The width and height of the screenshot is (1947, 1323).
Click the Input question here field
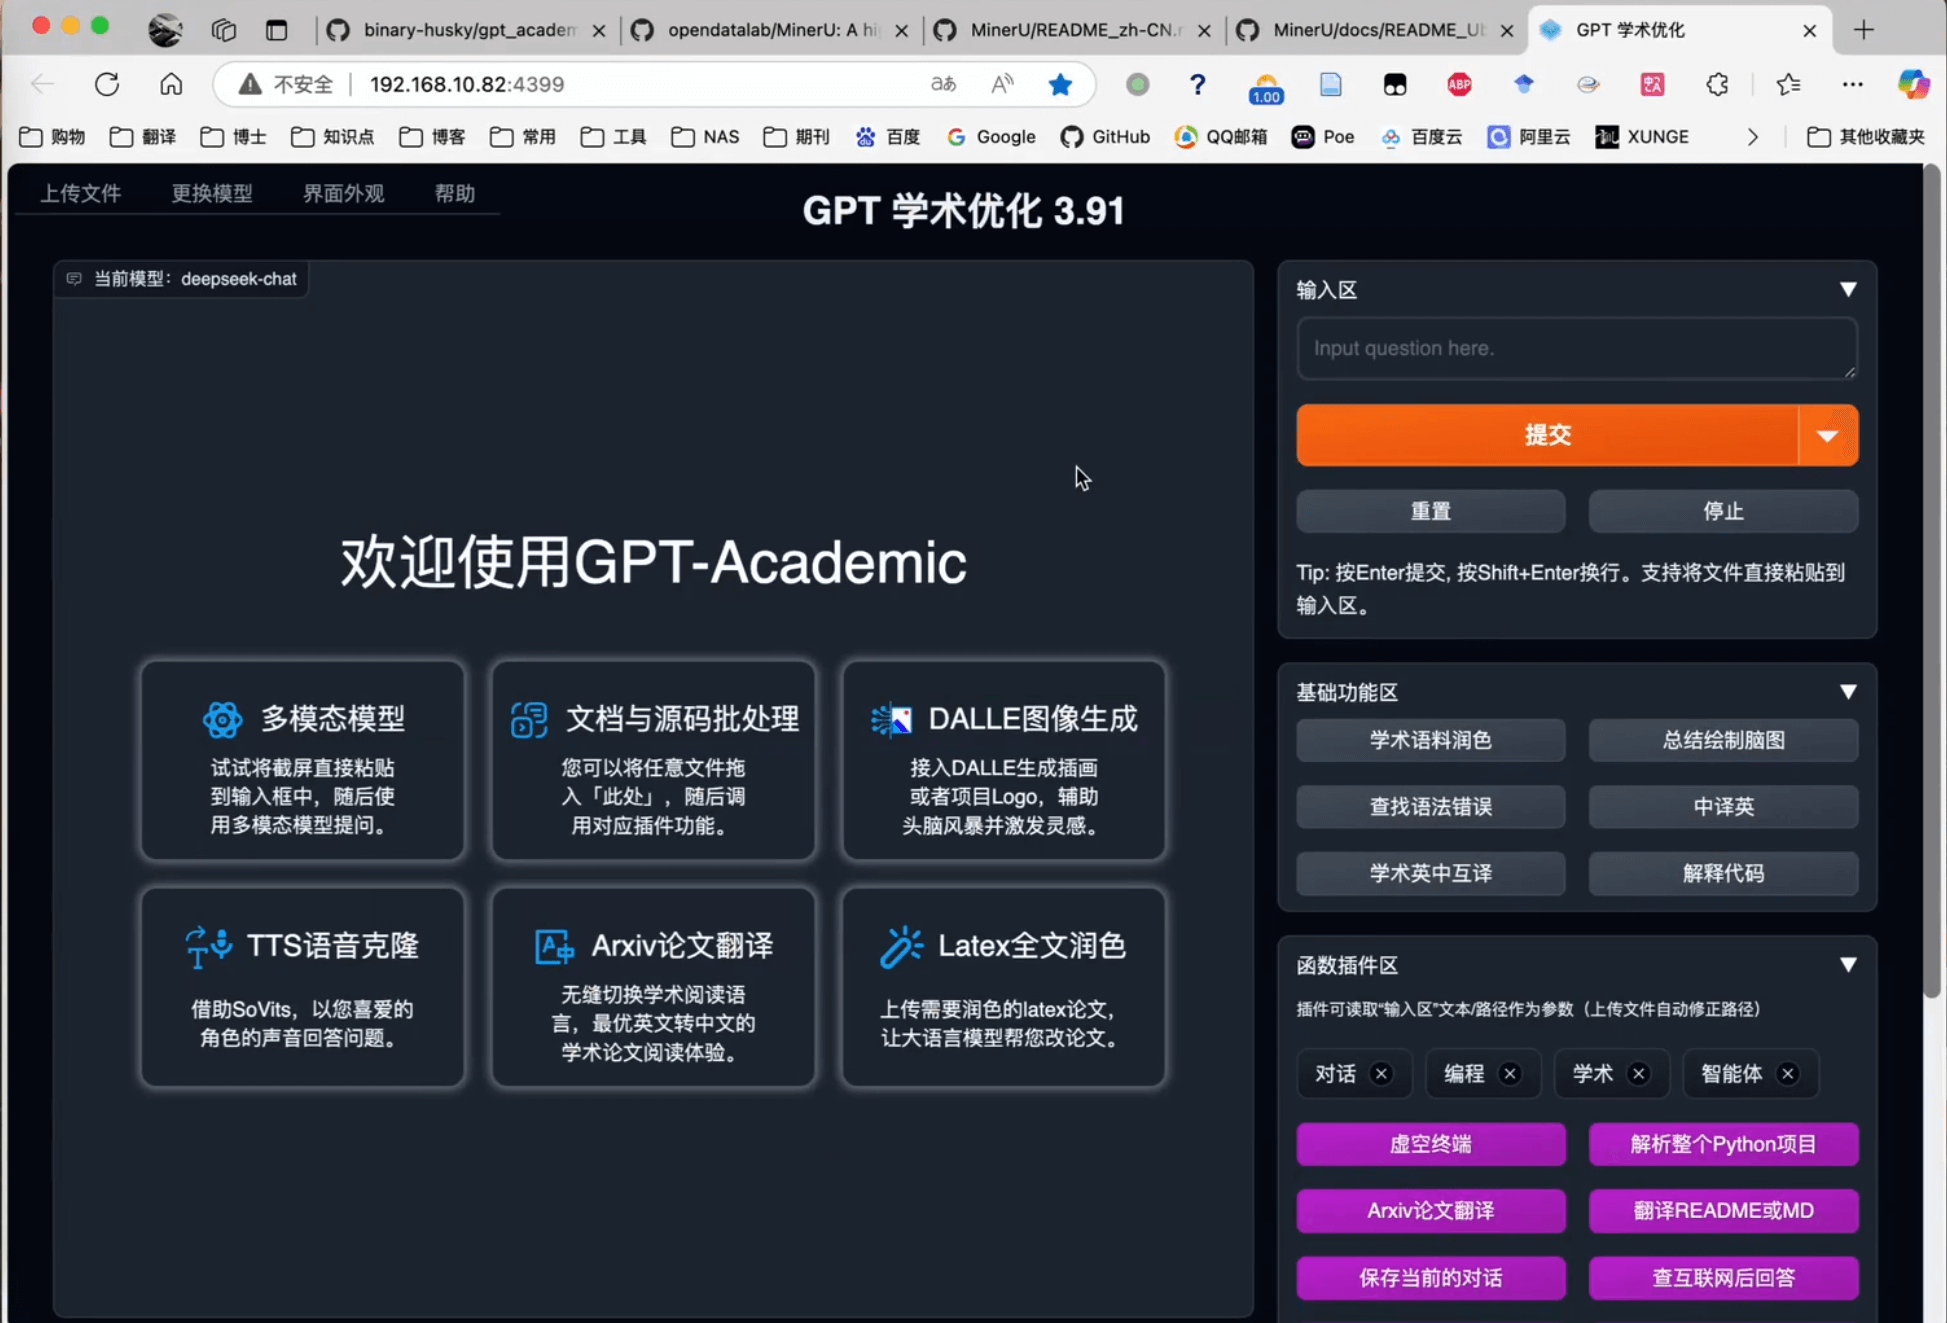click(x=1577, y=348)
